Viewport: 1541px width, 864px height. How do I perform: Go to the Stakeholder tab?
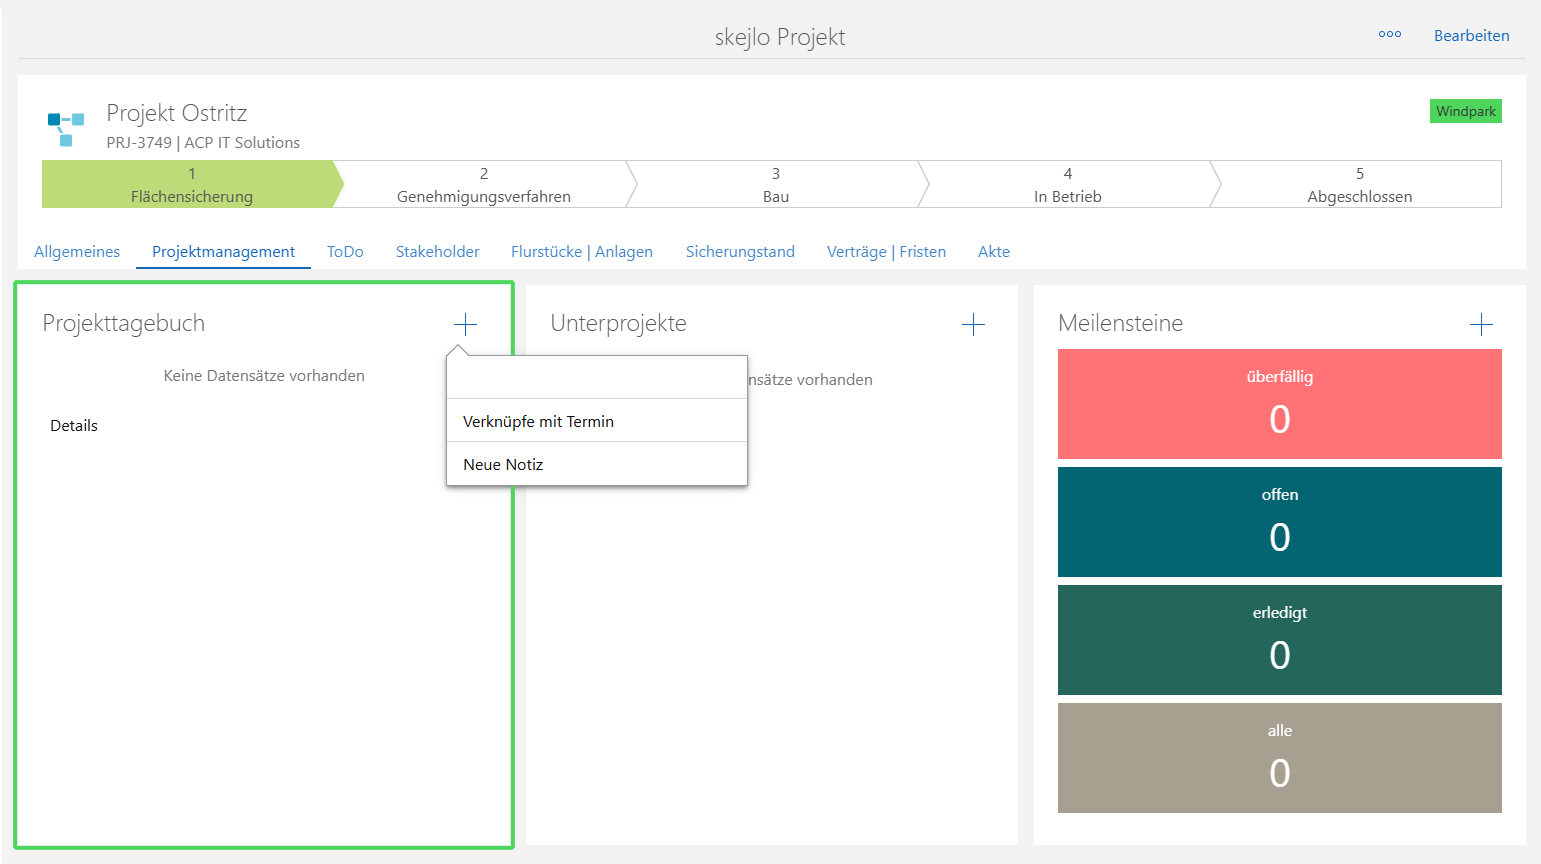point(437,252)
